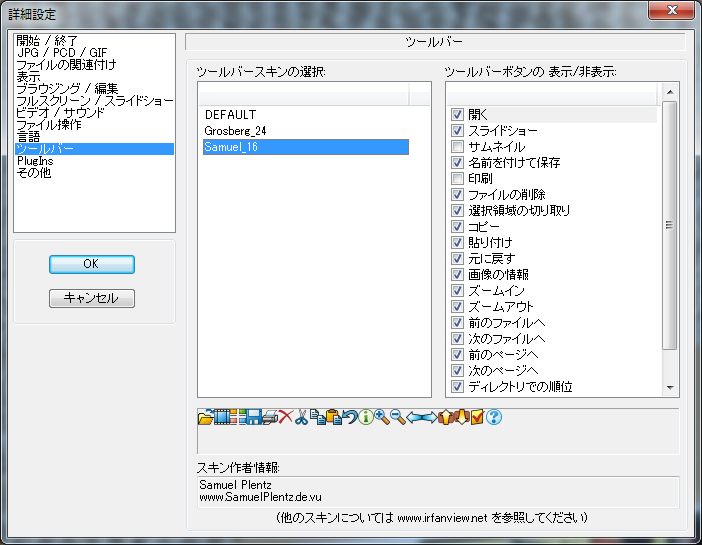
Task: Click the up arrow previous page icon
Action: point(445,417)
